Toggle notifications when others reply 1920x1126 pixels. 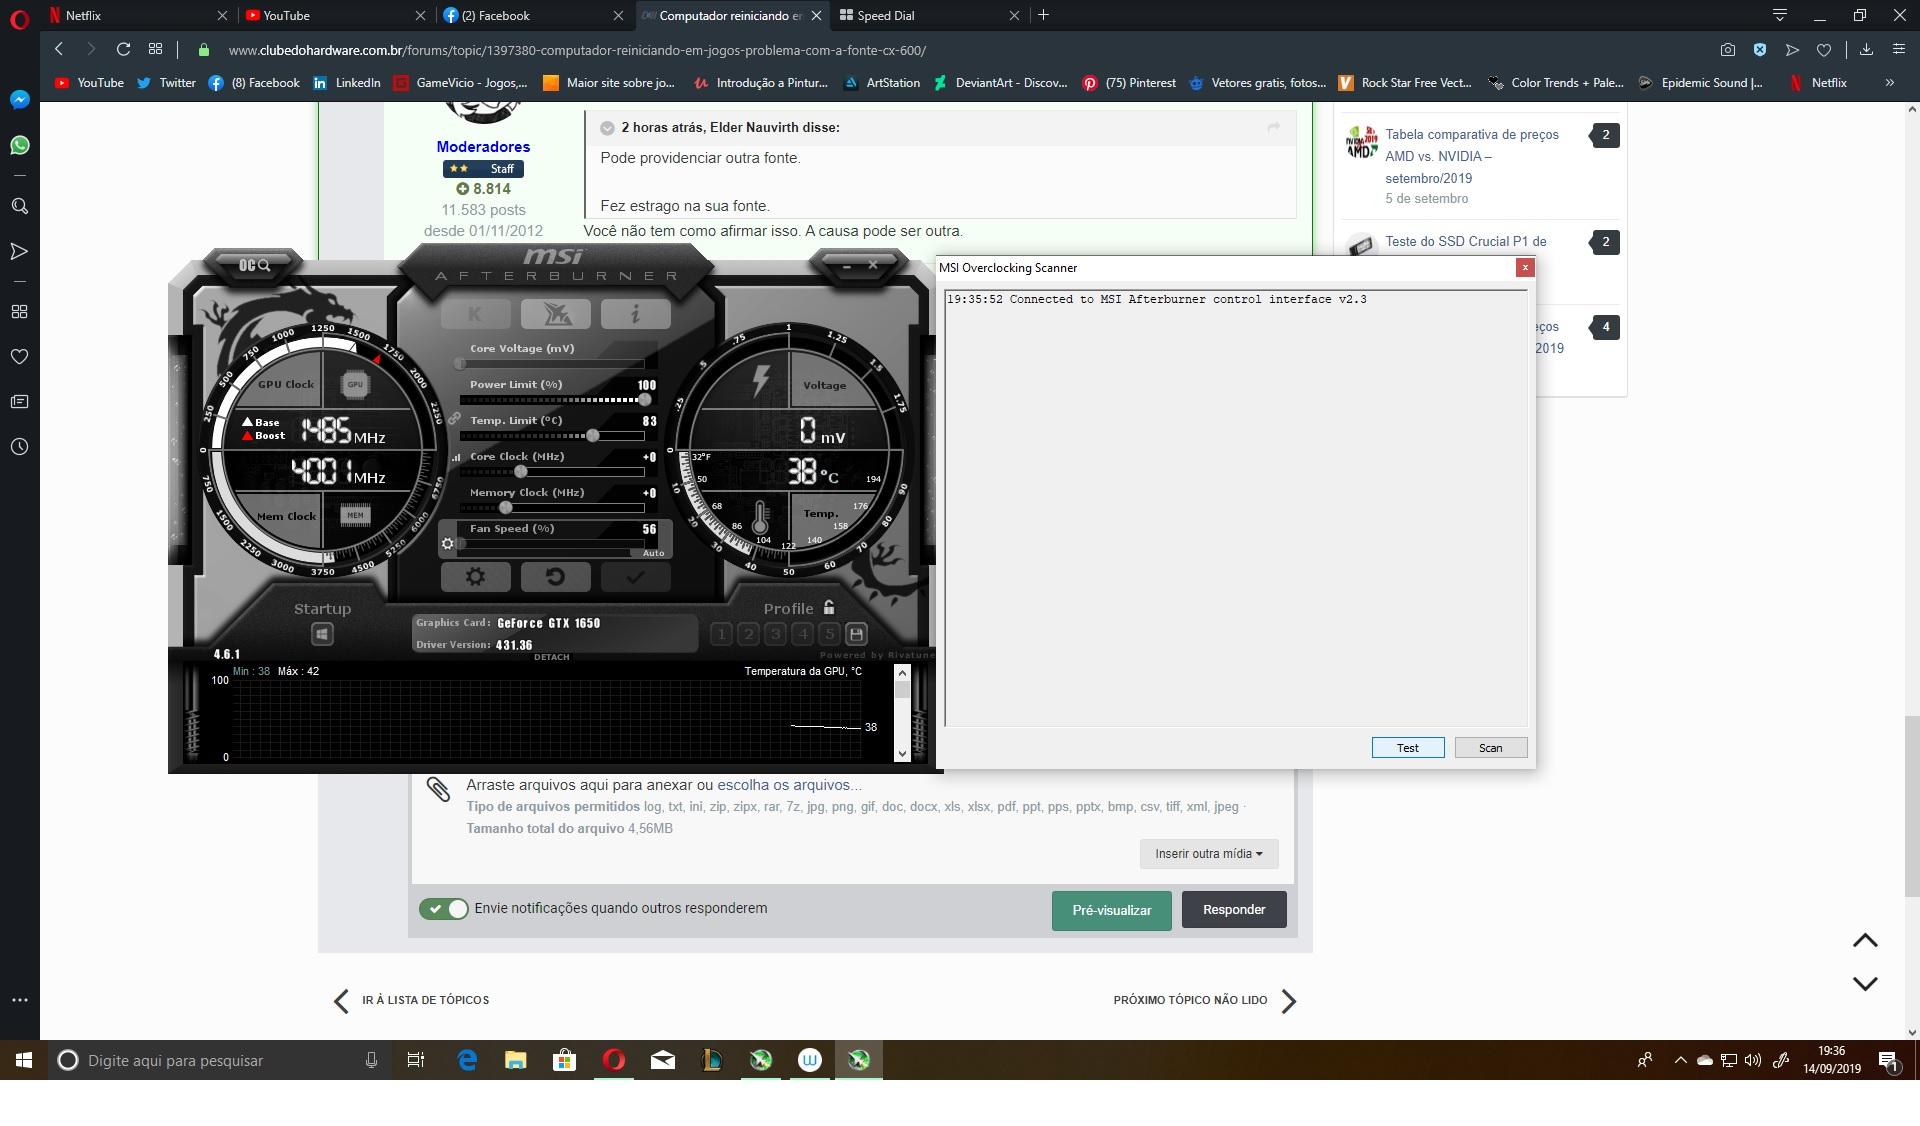coord(444,909)
